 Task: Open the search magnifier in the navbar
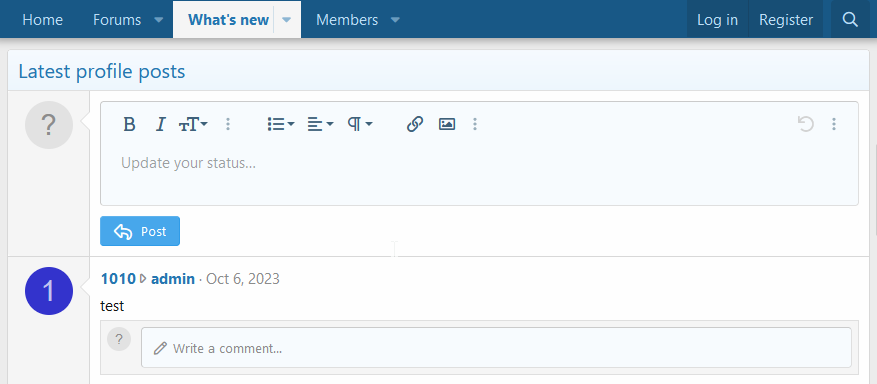tap(850, 20)
